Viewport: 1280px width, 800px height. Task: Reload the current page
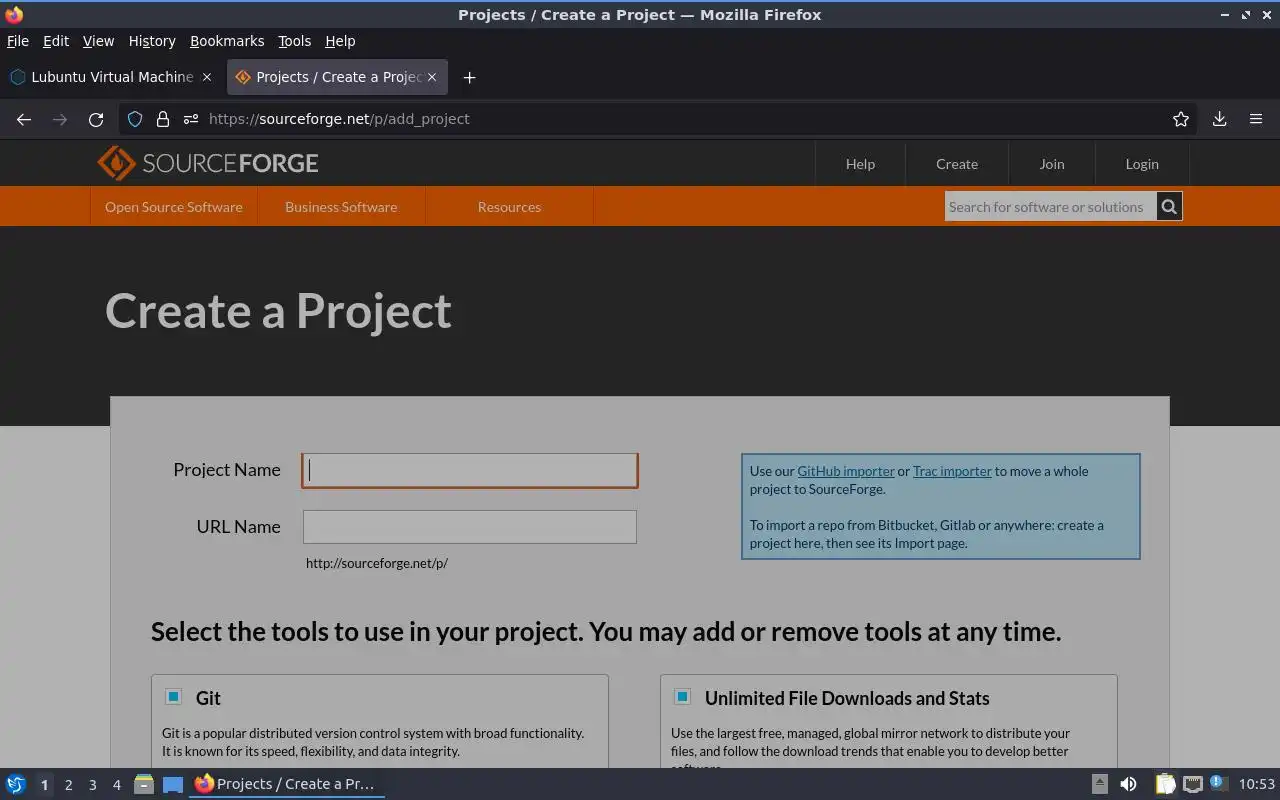point(96,119)
